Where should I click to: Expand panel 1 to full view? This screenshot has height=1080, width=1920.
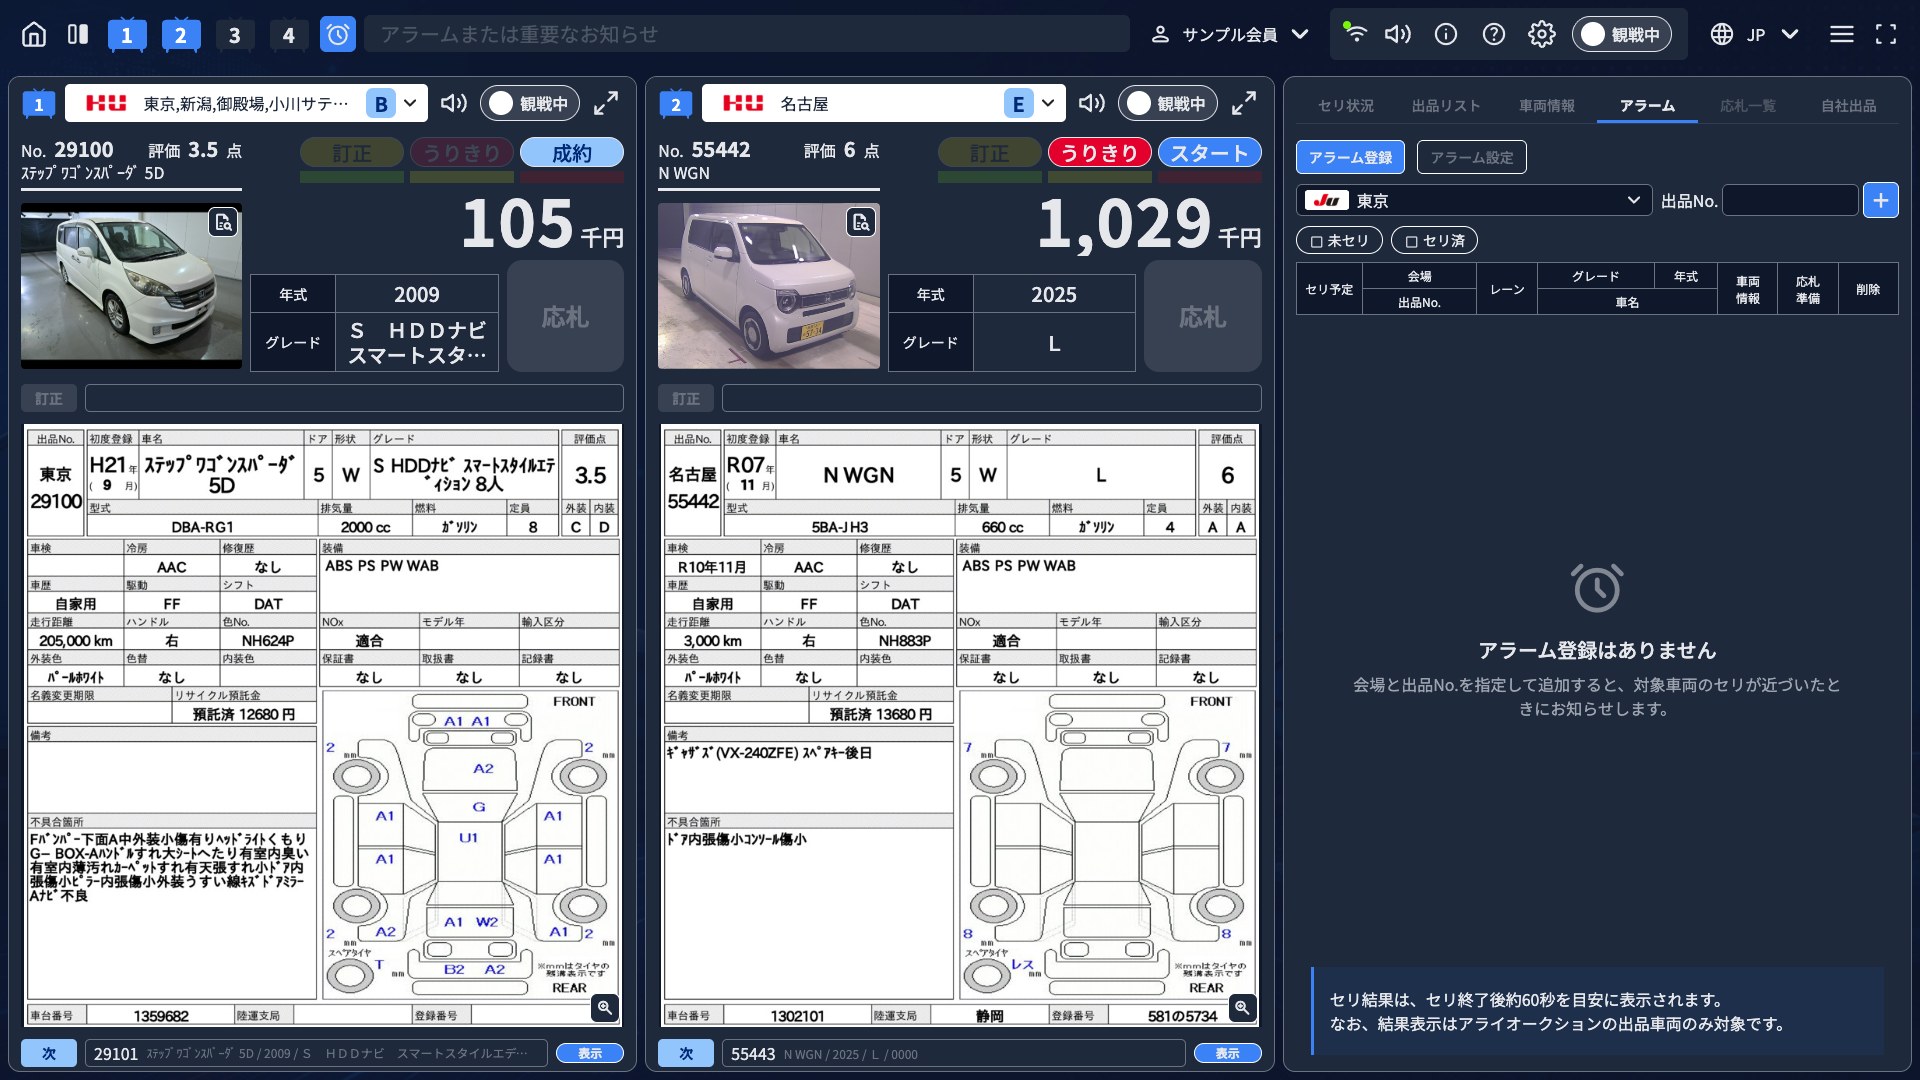tap(606, 103)
